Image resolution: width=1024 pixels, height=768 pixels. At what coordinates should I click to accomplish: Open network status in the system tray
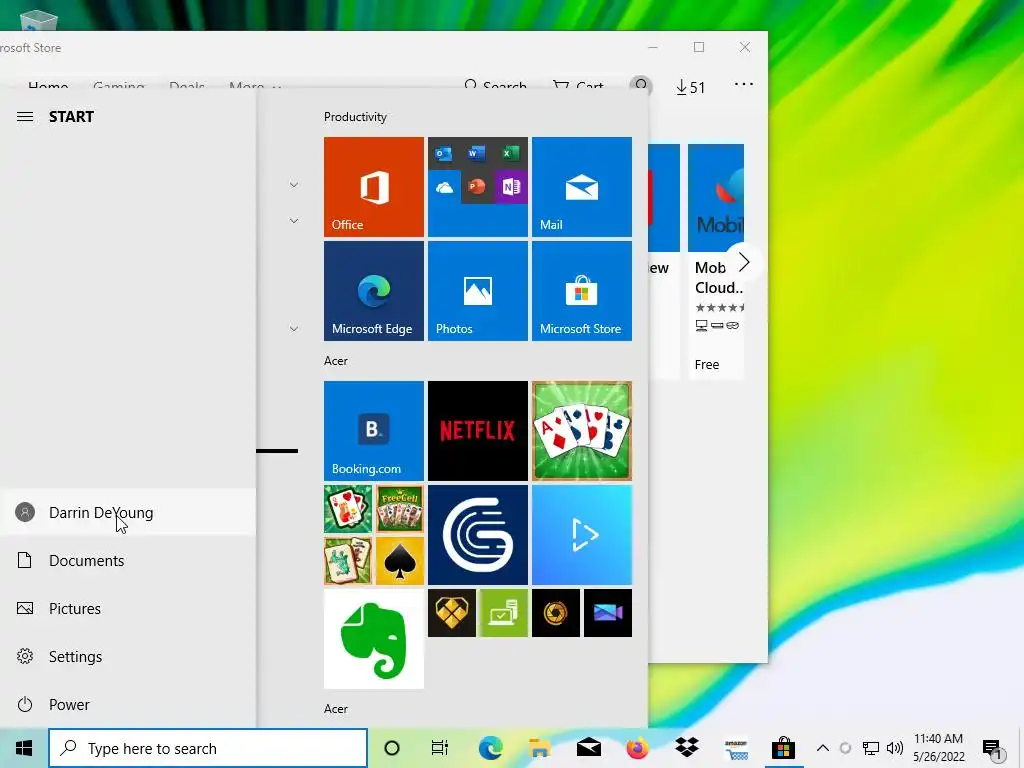pos(871,748)
